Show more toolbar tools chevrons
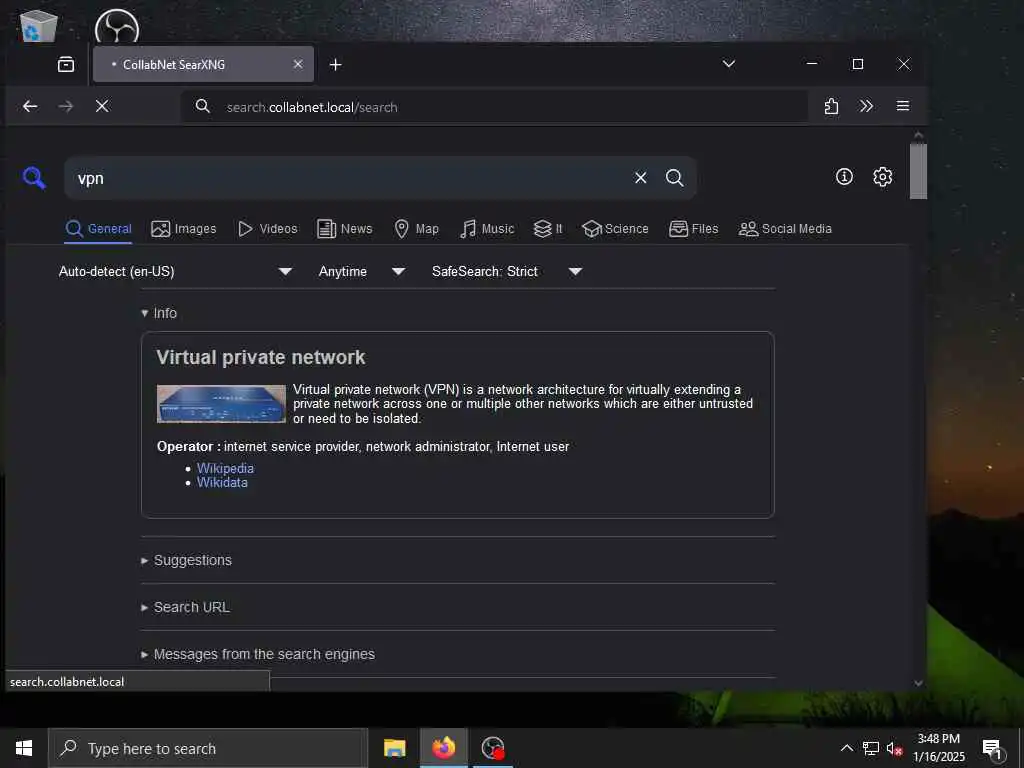The image size is (1024, 768). tap(866, 106)
